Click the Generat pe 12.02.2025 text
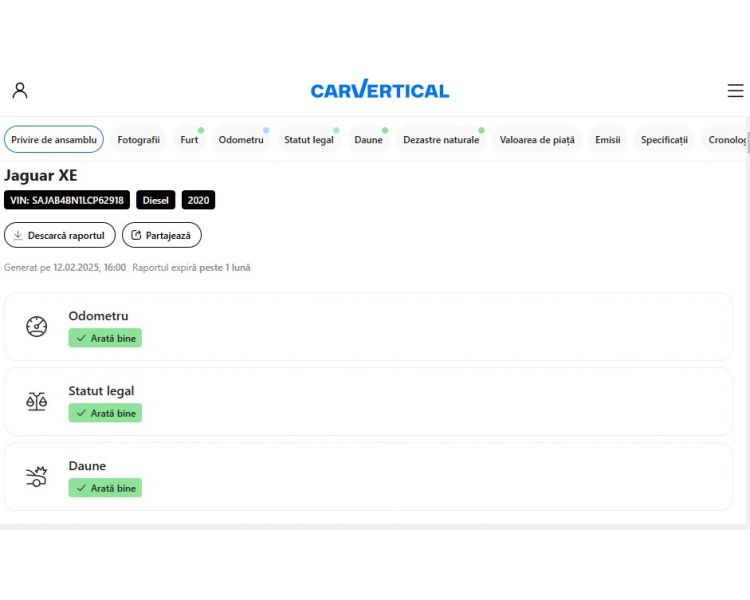This screenshot has width=750, height=600. (65, 267)
